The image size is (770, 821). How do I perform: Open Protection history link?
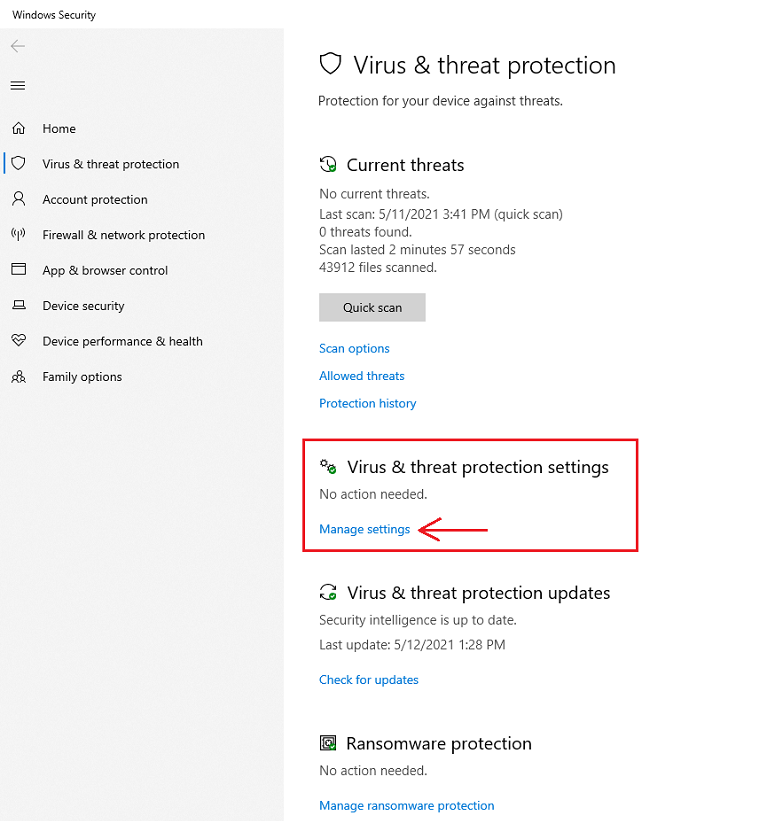coord(367,404)
